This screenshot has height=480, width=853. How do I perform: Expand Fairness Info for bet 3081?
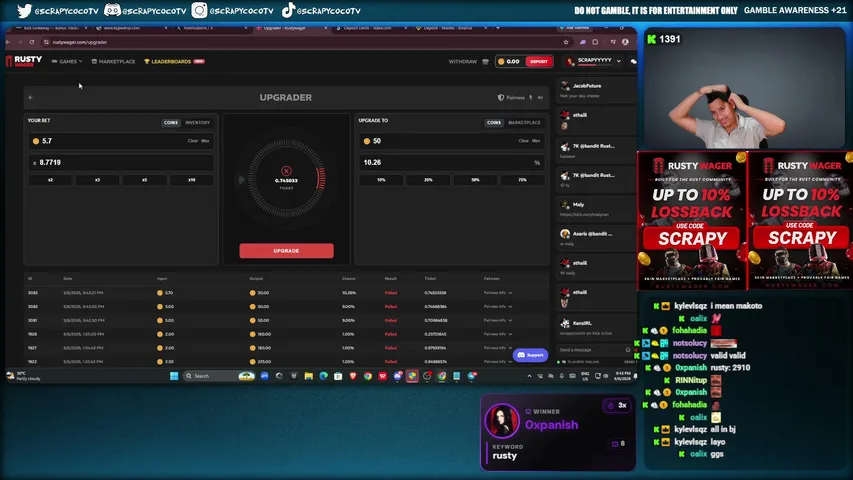click(498, 320)
